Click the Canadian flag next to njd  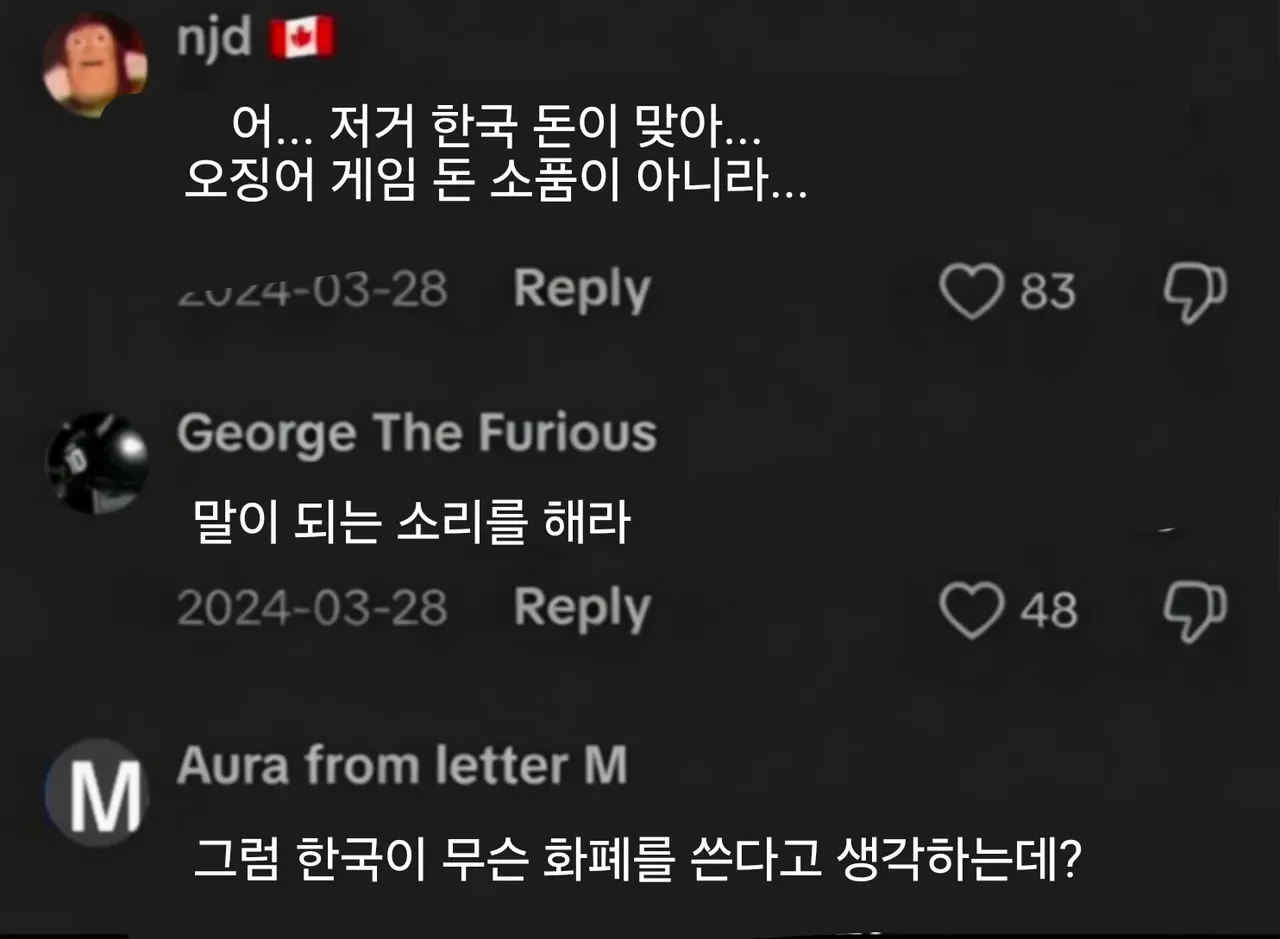[x=302, y=39]
